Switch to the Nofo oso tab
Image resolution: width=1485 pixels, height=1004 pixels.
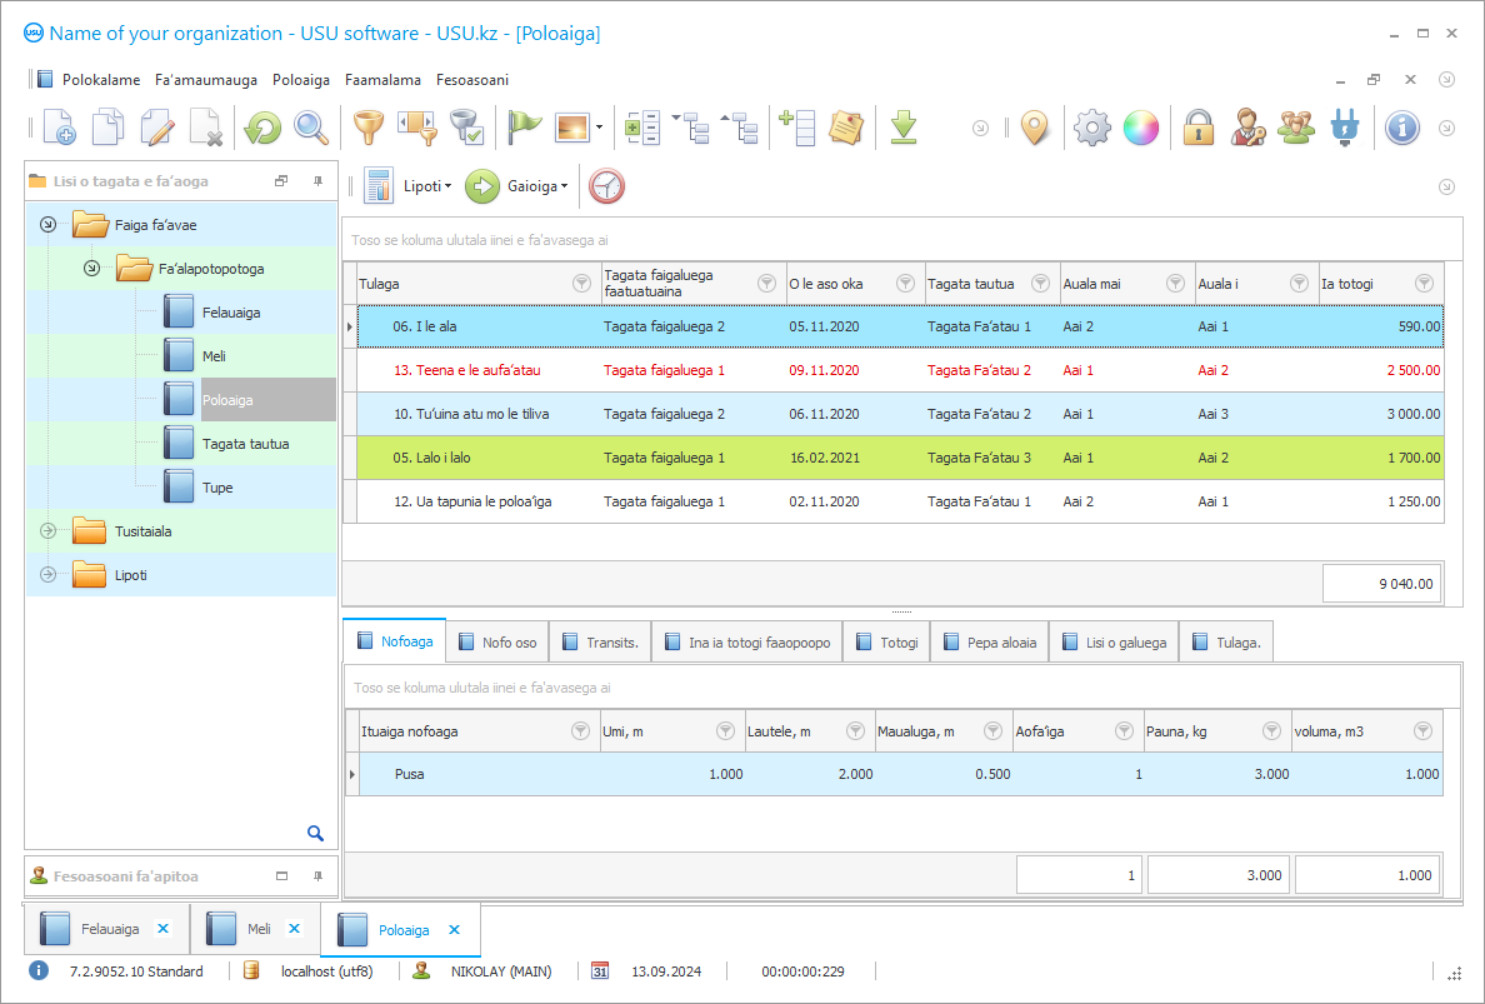coord(498,642)
